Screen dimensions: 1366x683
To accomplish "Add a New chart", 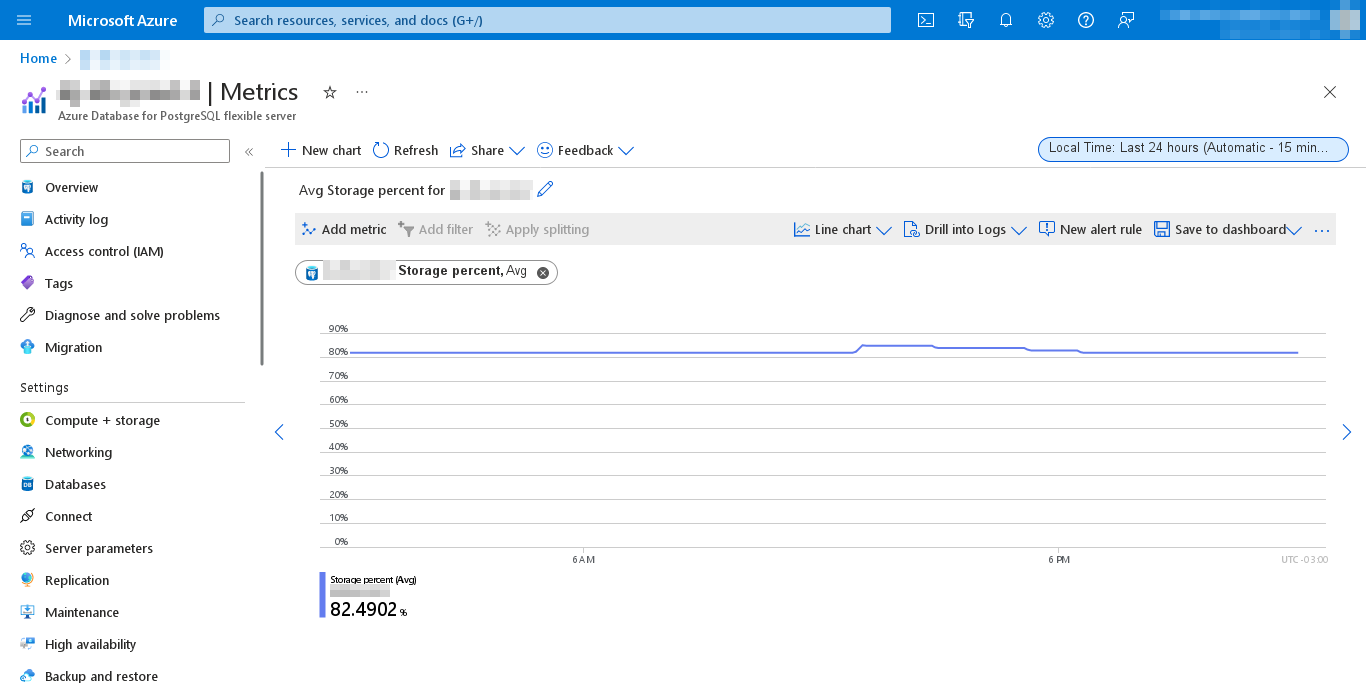I will click(x=320, y=150).
